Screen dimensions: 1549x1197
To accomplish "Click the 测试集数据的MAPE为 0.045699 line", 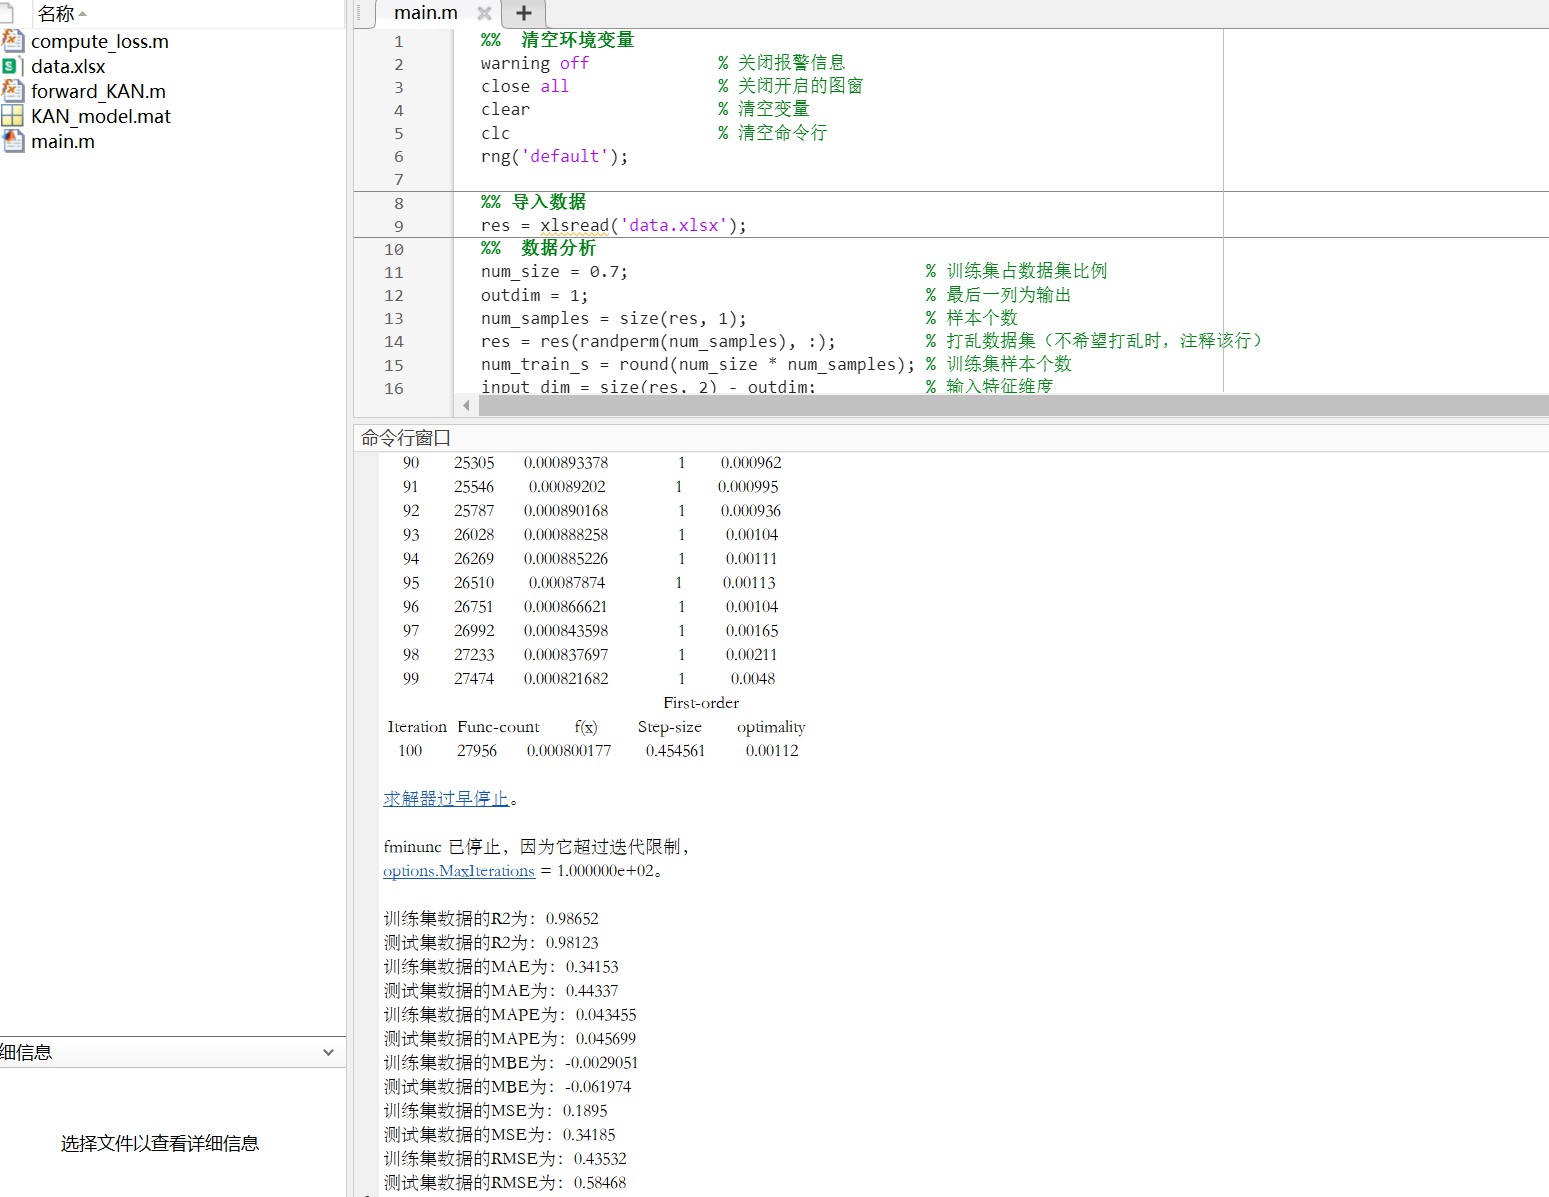I will pyautogui.click(x=510, y=1039).
